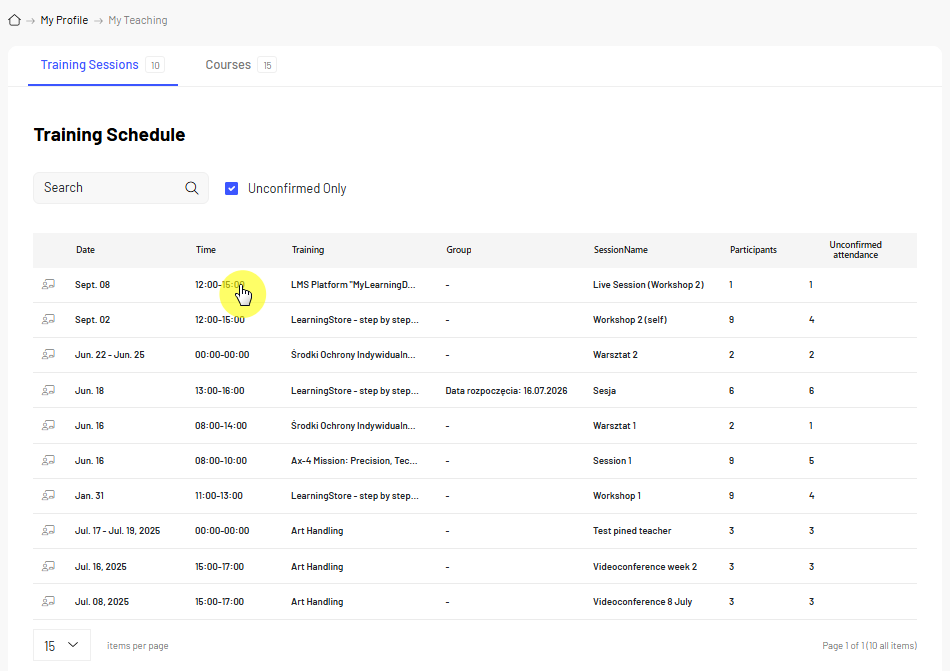Select 'Live Session (Workshop 2)' session name

click(648, 285)
